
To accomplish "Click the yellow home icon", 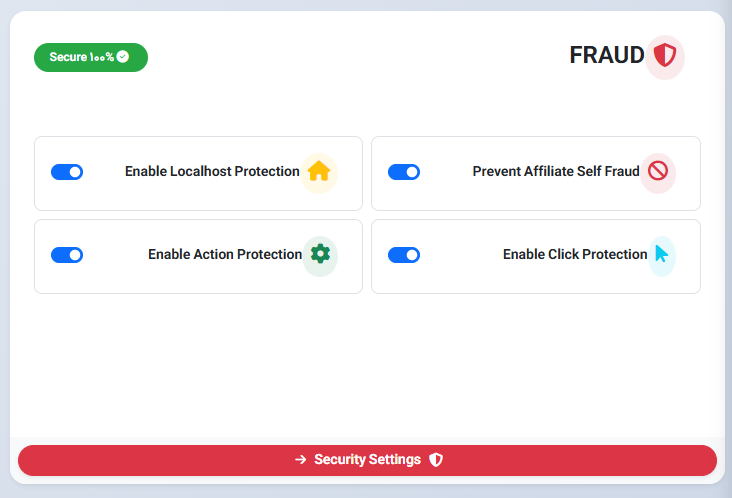I will tap(319, 172).
